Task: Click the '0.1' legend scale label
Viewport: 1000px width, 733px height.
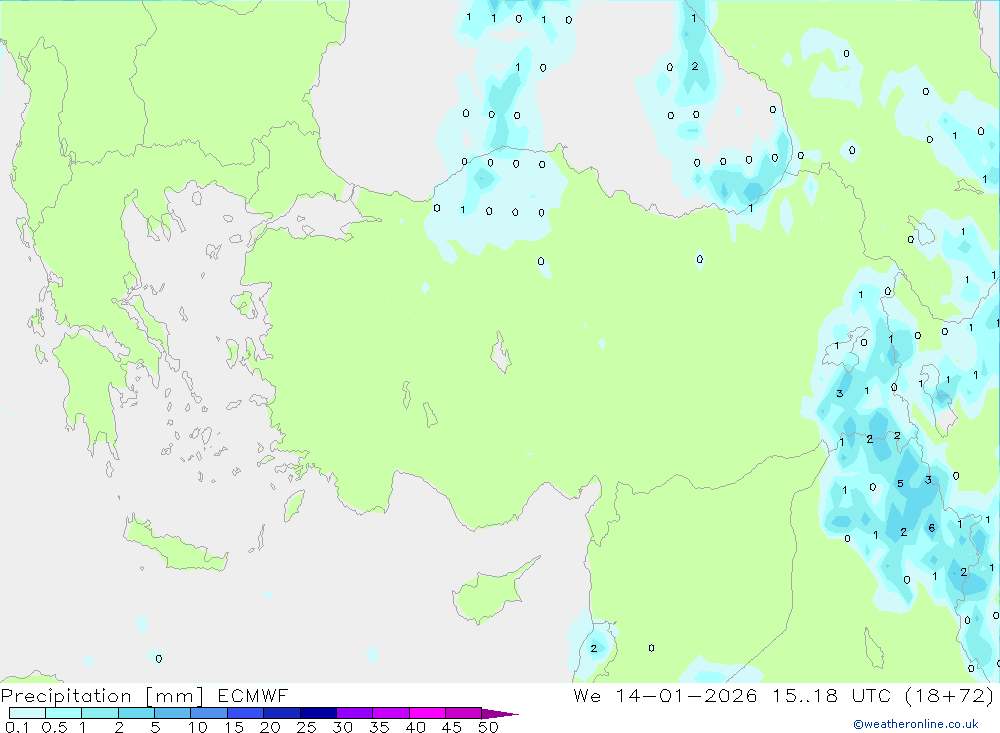Action: coord(17,727)
